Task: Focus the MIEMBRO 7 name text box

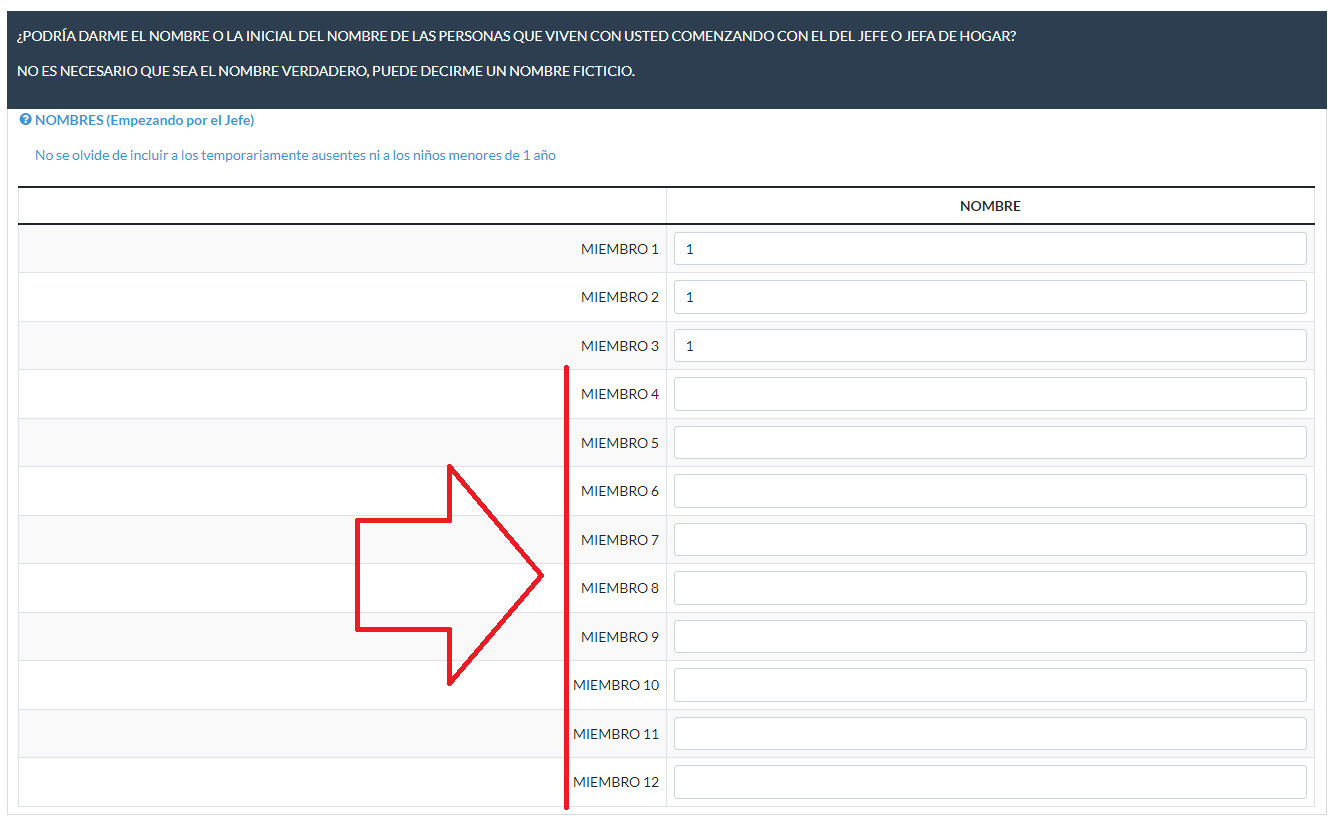Action: 989,540
